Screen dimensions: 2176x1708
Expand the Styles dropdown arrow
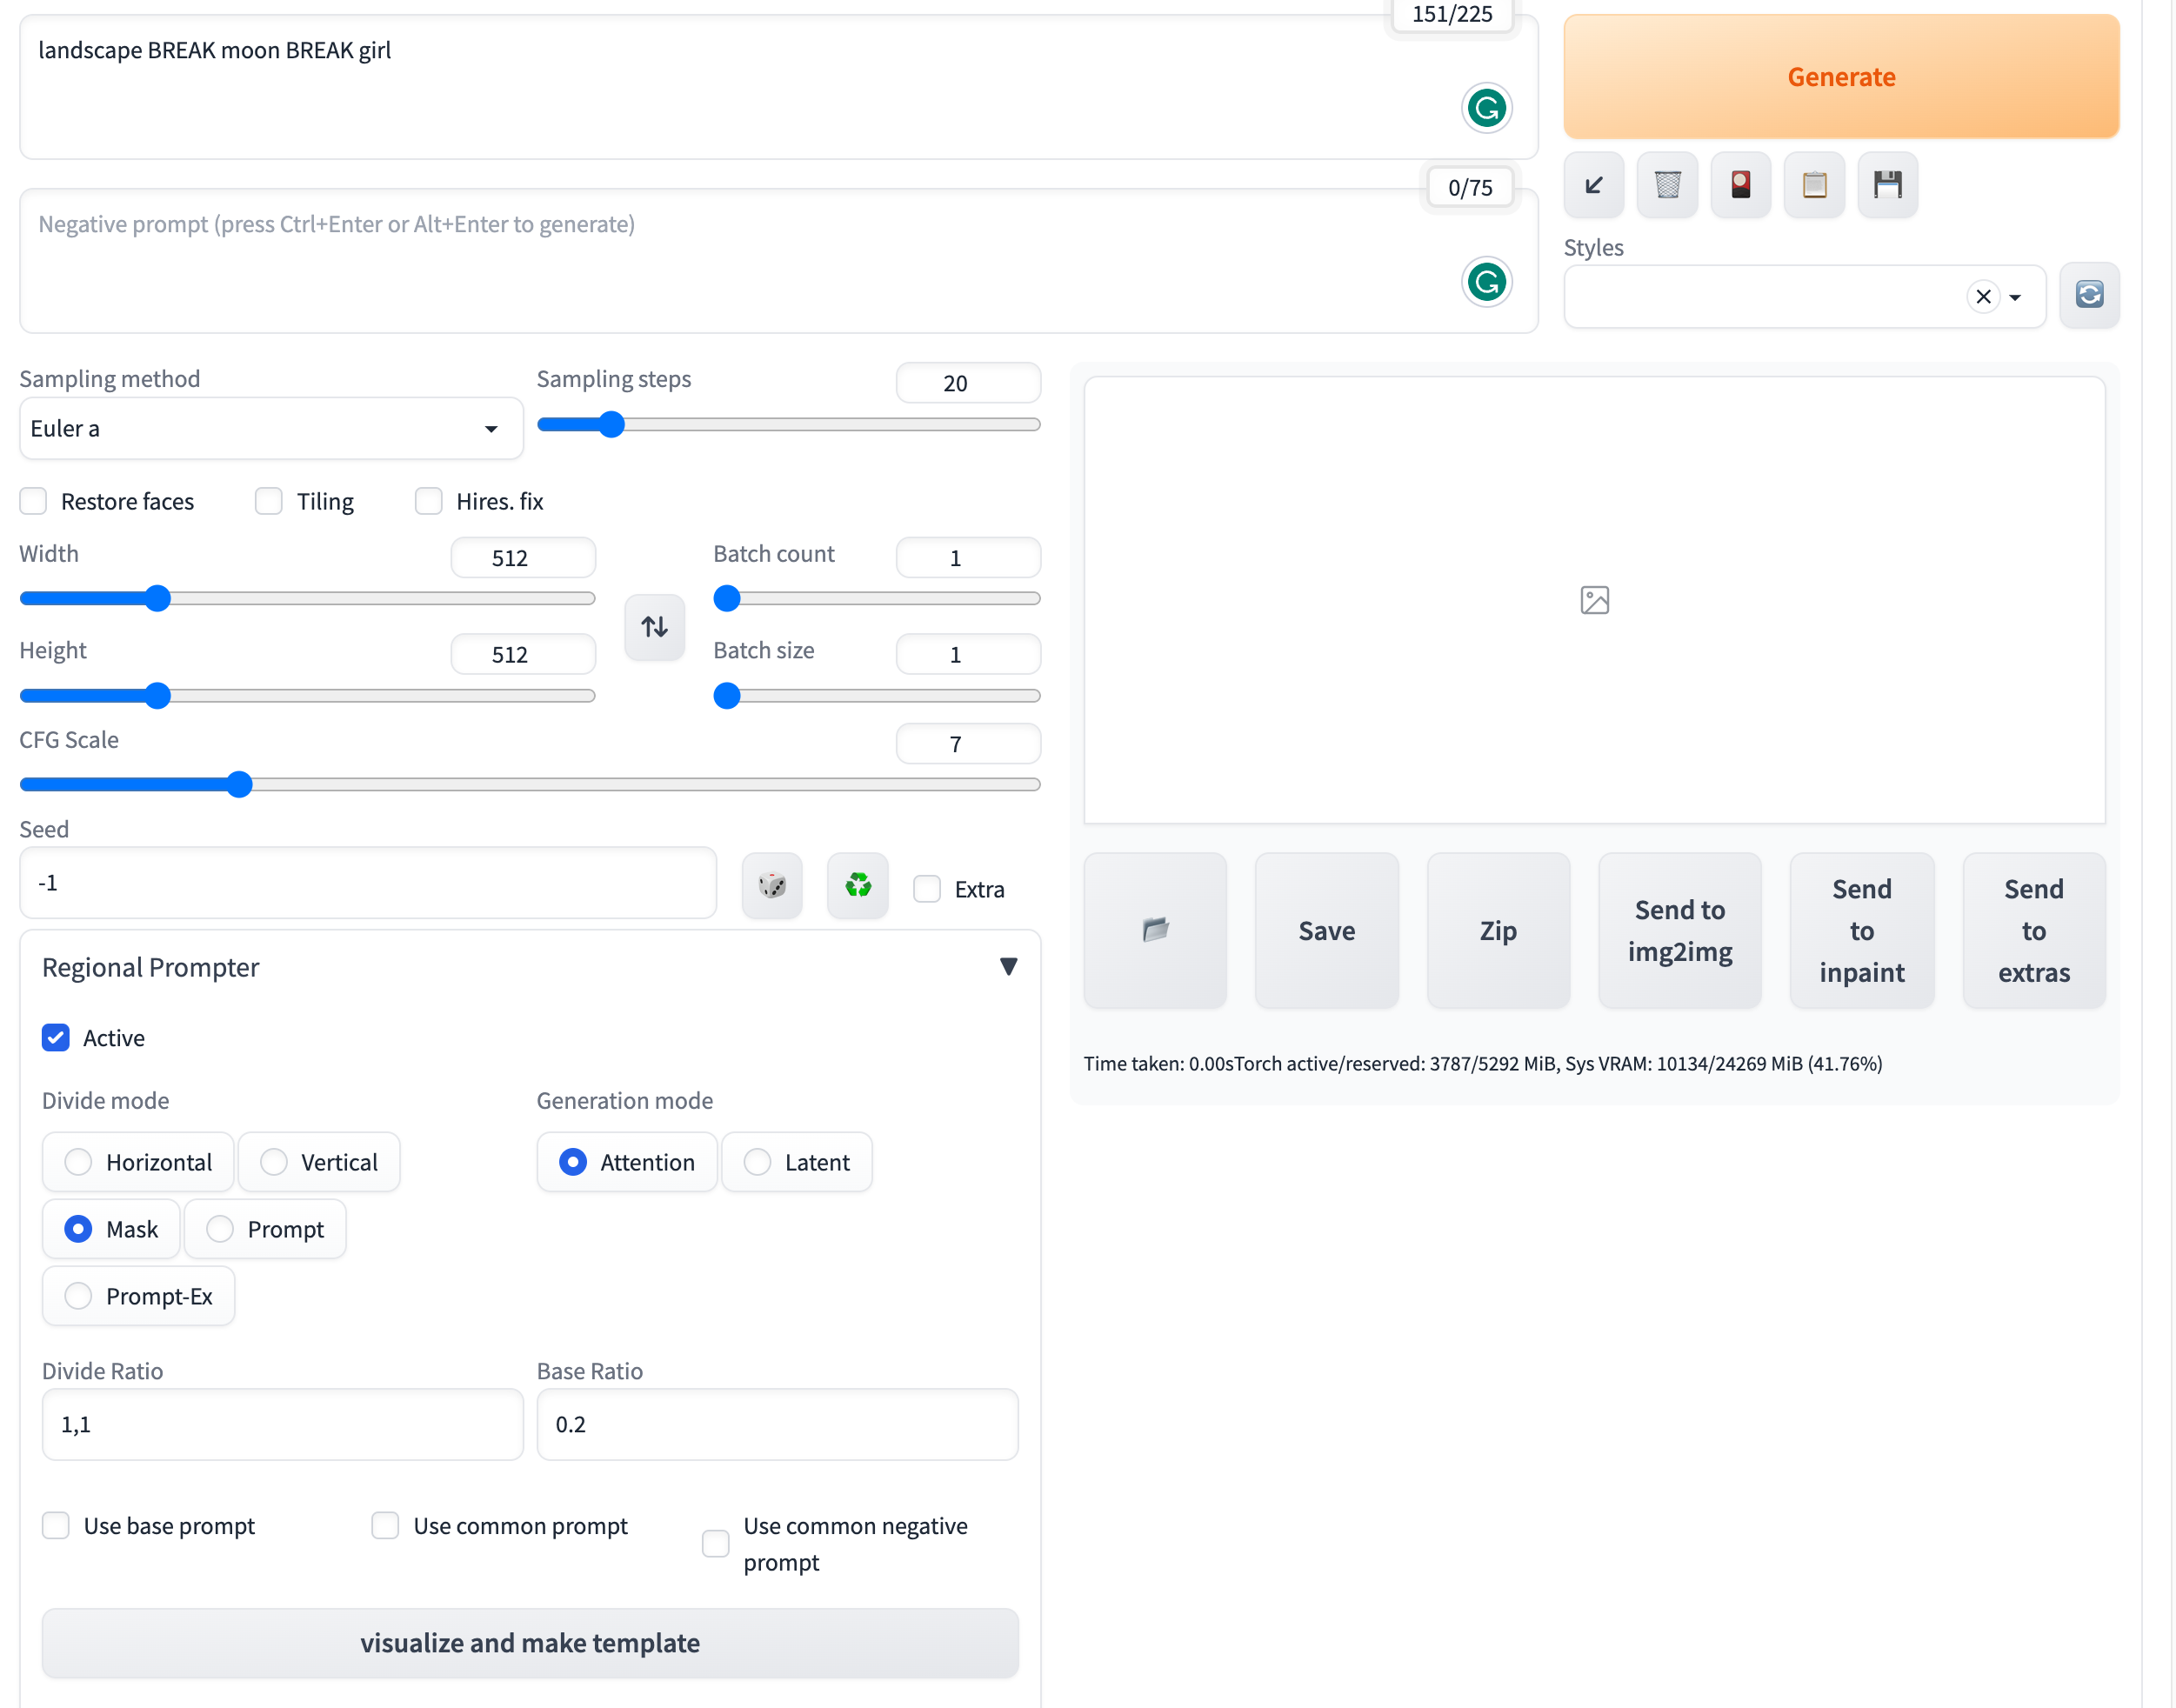click(x=2015, y=297)
